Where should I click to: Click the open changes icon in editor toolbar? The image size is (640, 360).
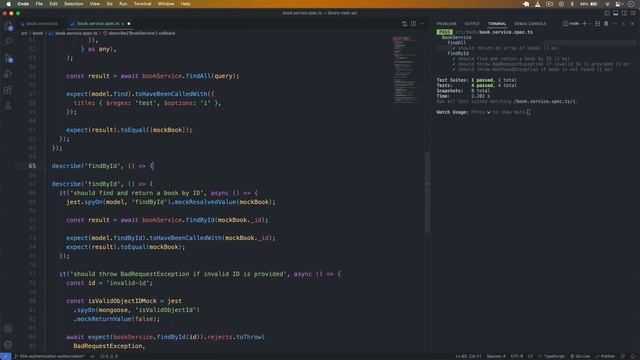point(404,24)
